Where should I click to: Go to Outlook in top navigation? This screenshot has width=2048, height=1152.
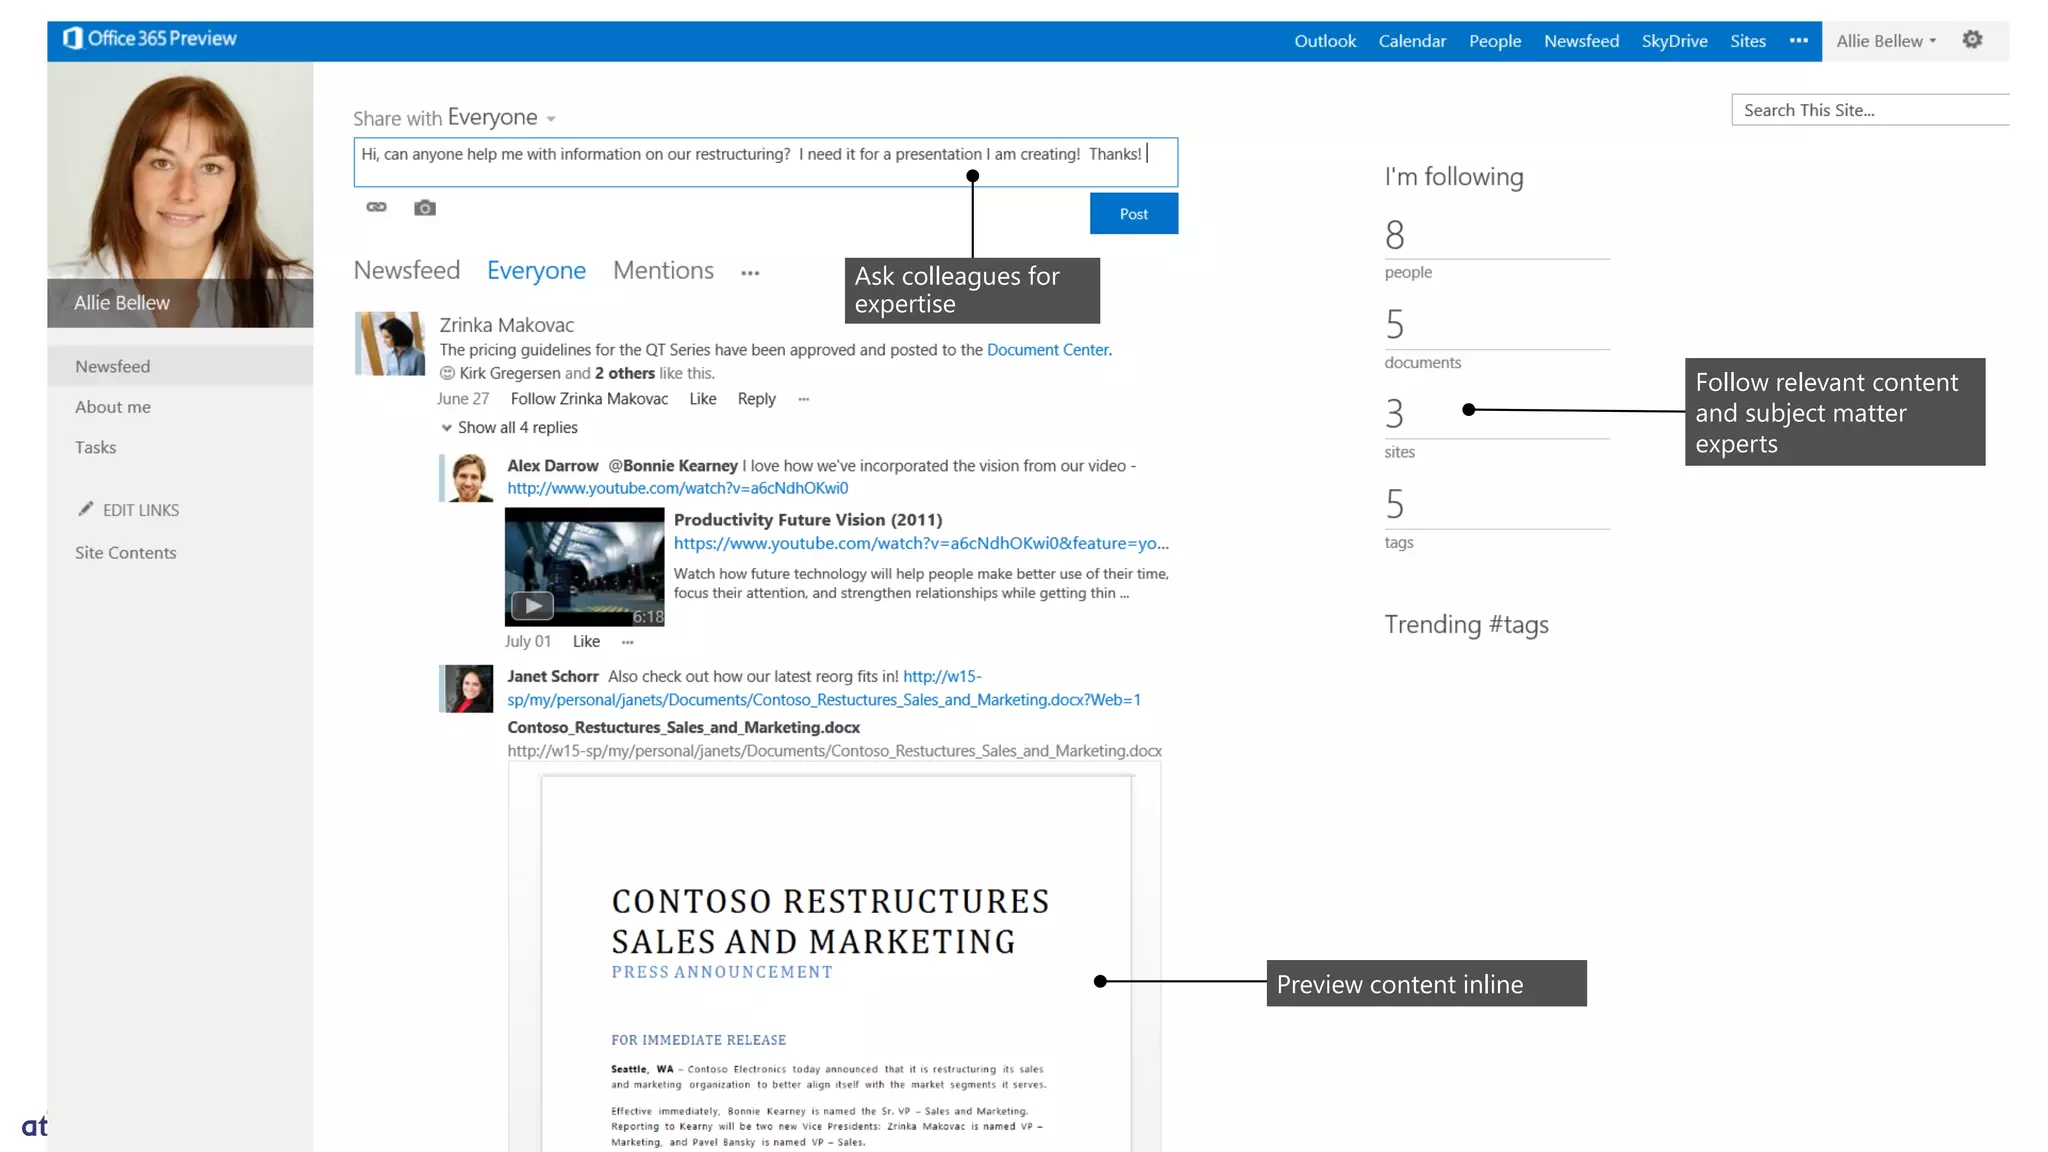(x=1325, y=41)
